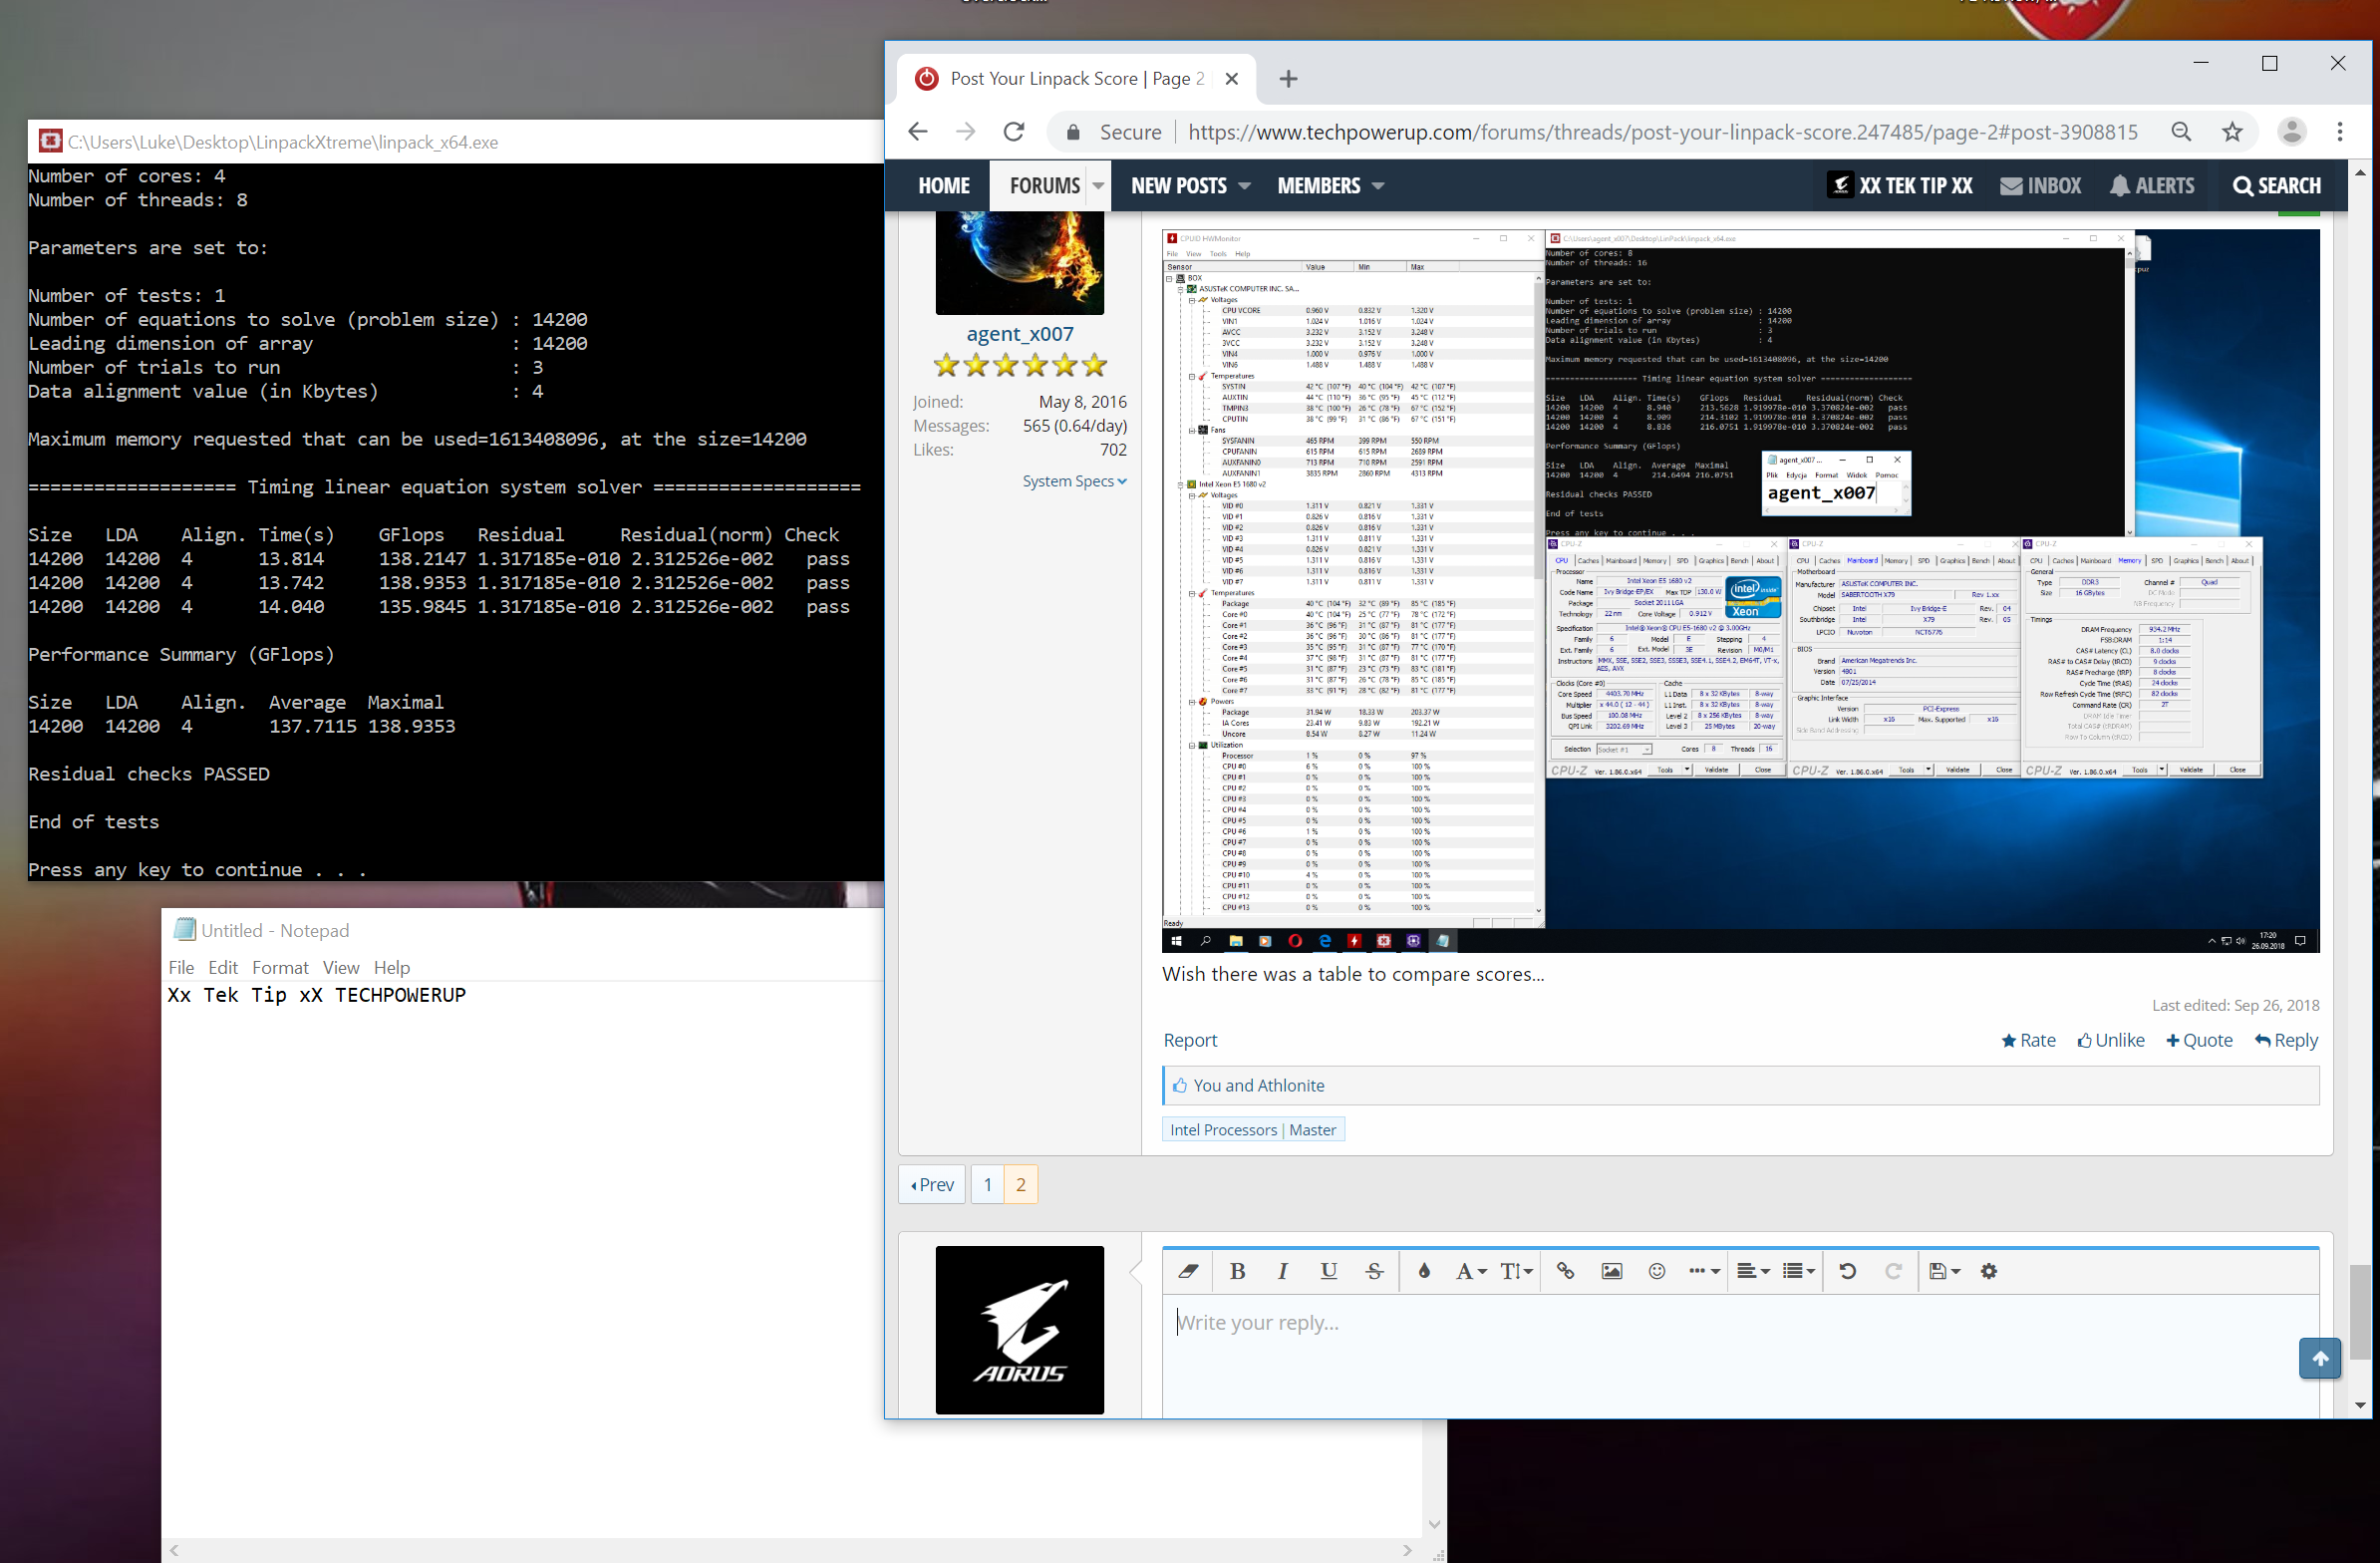The image size is (2380, 1563).
Task: Click the redo icon in editor
Action: [x=1893, y=1271]
